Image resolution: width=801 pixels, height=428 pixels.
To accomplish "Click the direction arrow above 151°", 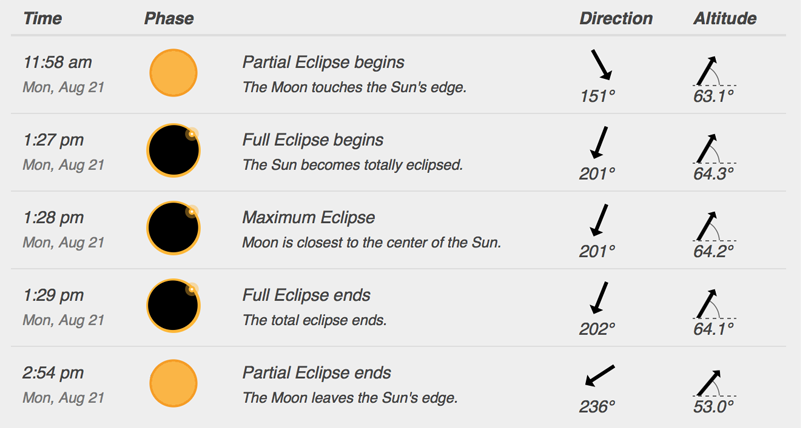I will pyautogui.click(x=601, y=65).
